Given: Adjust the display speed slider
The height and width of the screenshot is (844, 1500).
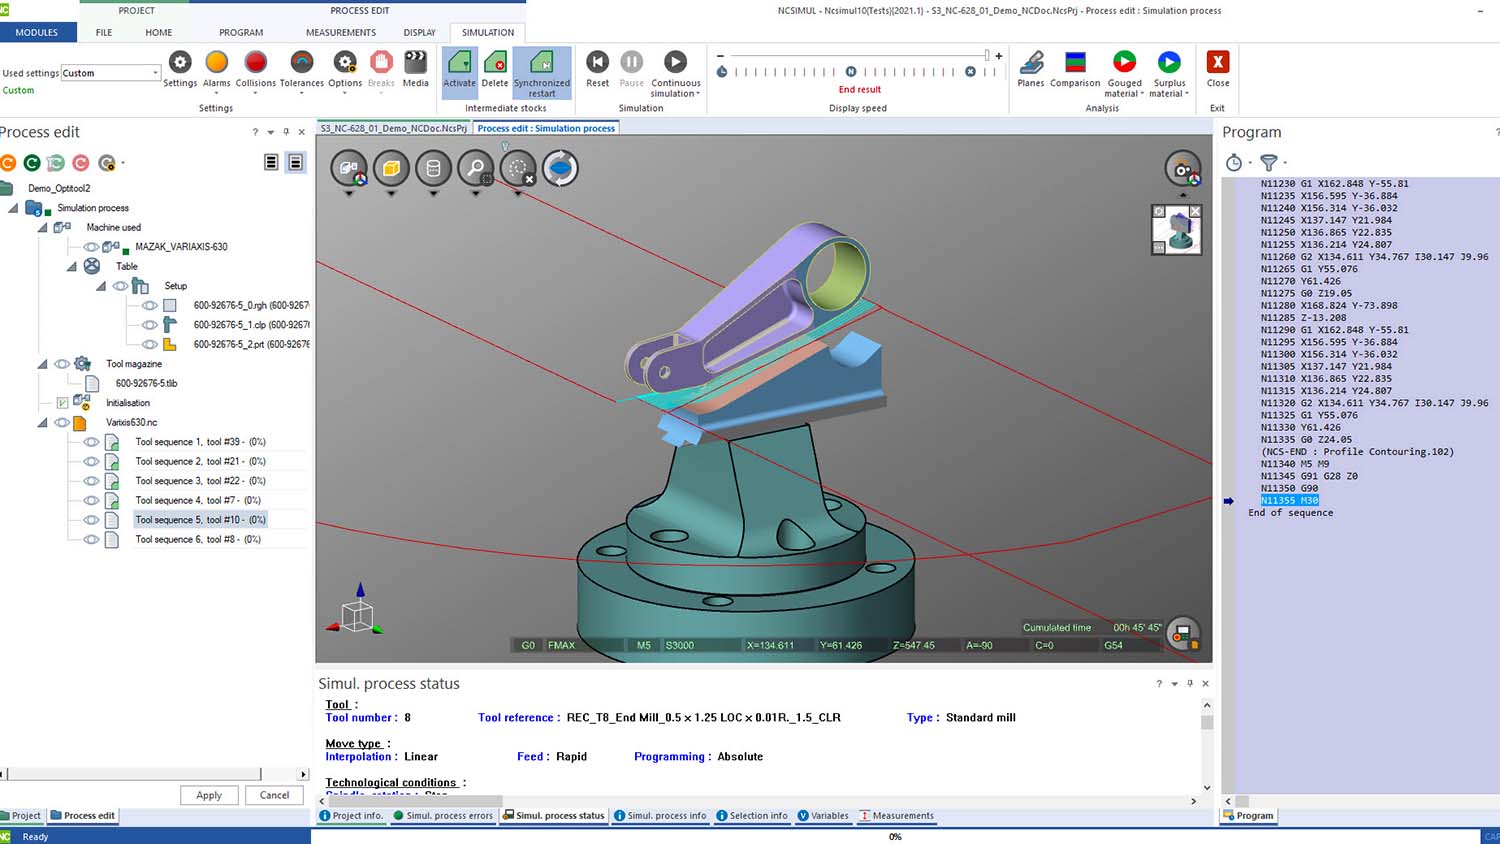Looking at the screenshot, I should [986, 56].
